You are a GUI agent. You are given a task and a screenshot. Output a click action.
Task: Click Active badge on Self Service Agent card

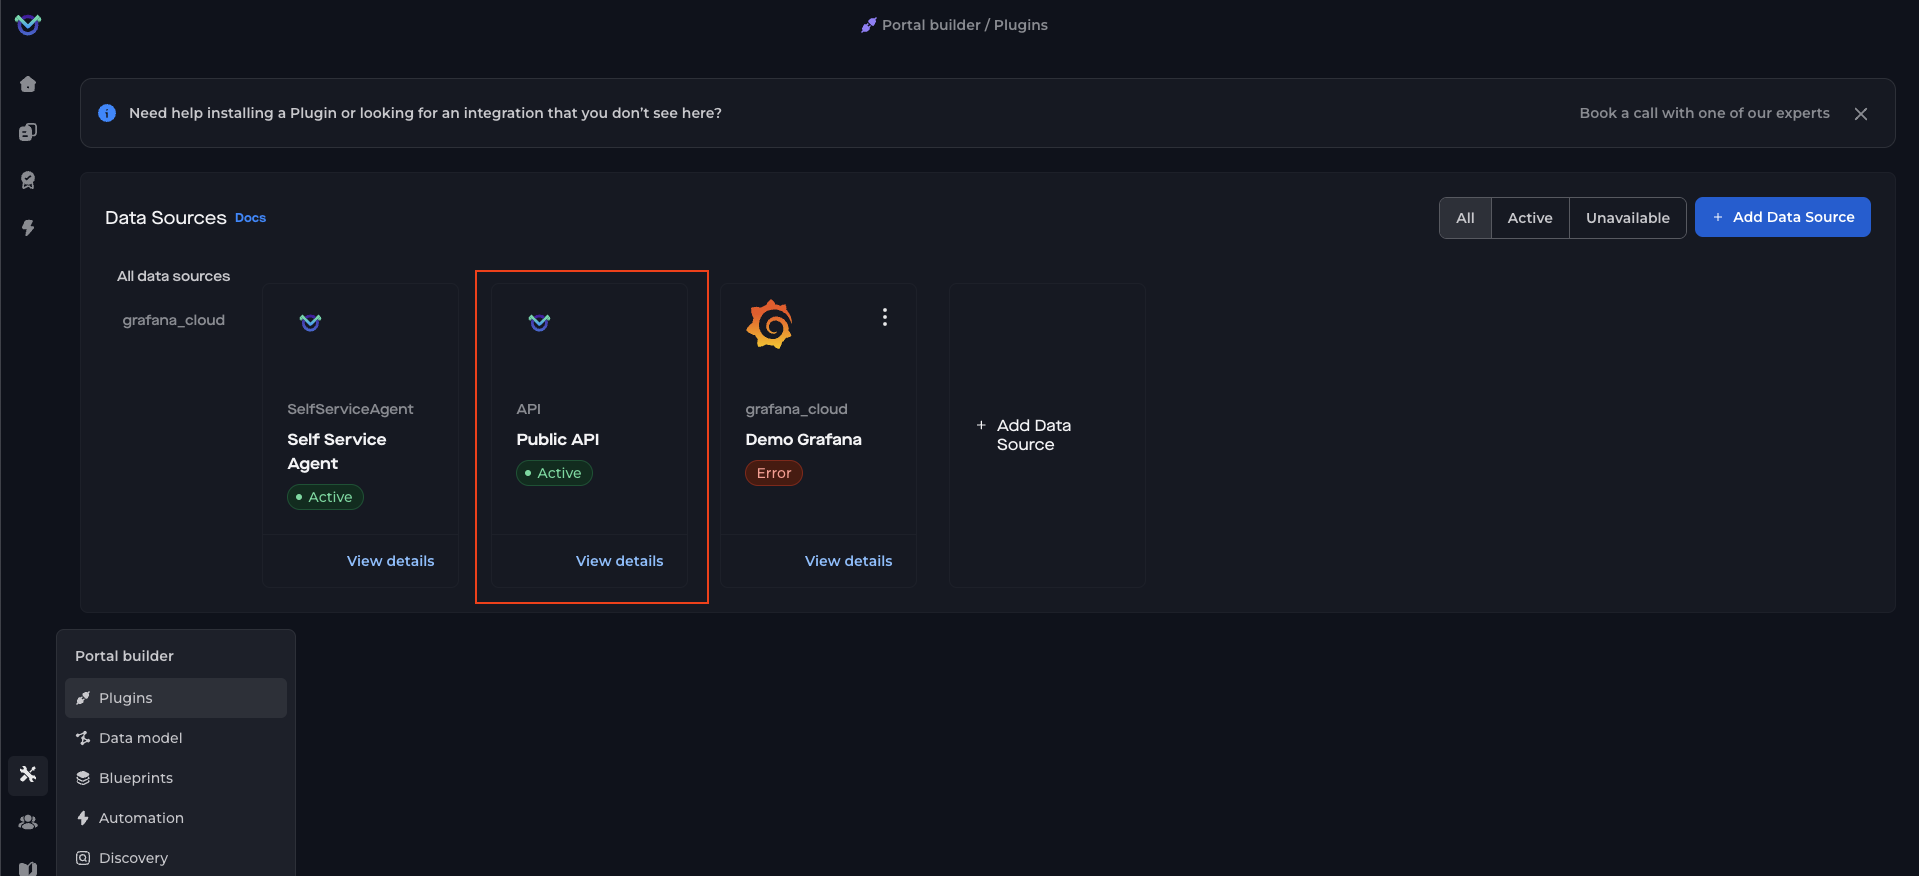tap(325, 497)
